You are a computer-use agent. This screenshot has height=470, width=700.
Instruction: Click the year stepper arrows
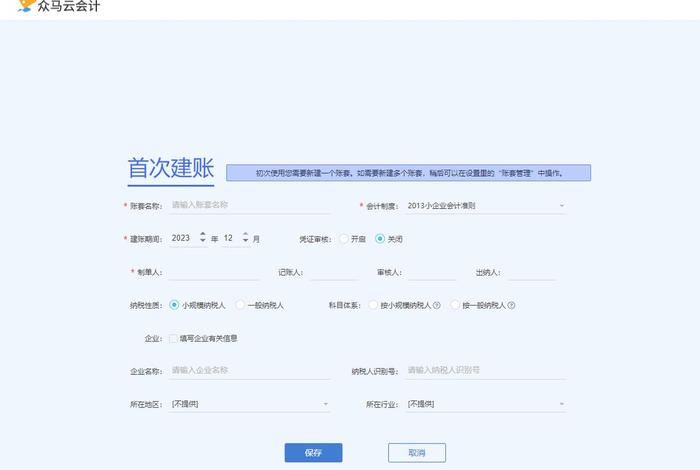click(203, 237)
